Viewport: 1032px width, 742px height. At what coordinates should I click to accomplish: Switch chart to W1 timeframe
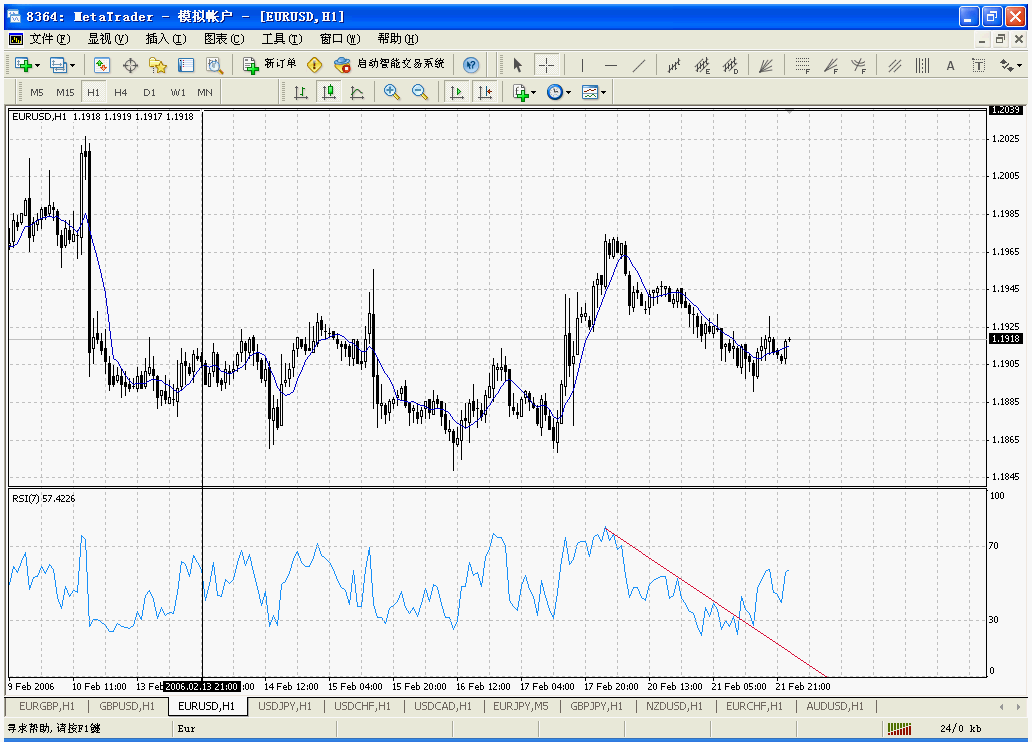178,92
